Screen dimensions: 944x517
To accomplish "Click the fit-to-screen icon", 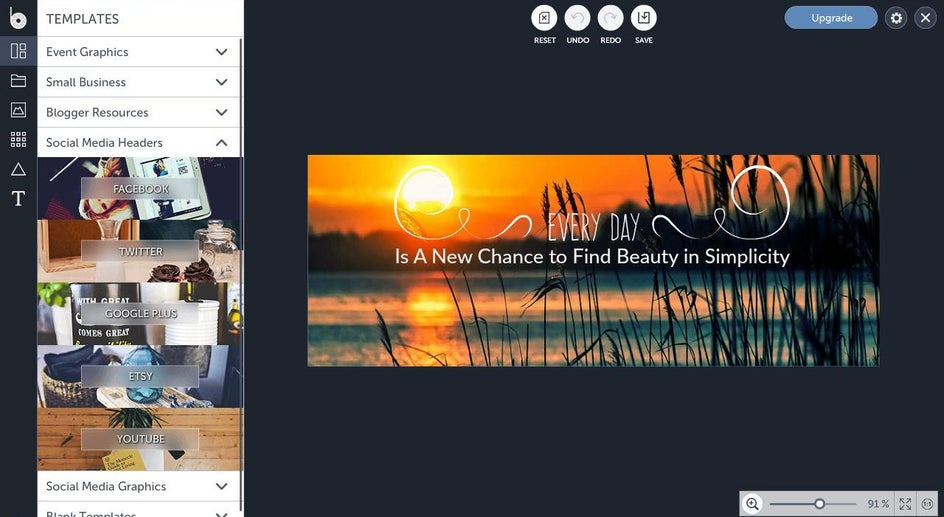I will coord(905,504).
